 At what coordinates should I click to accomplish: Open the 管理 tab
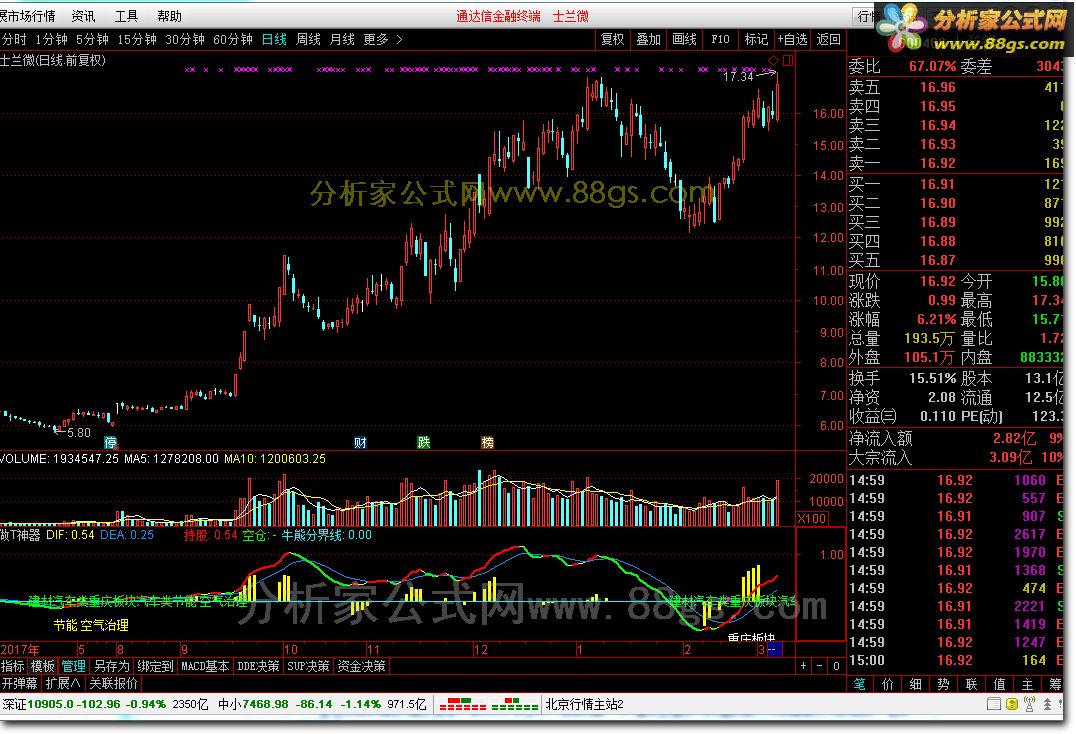coord(73,666)
